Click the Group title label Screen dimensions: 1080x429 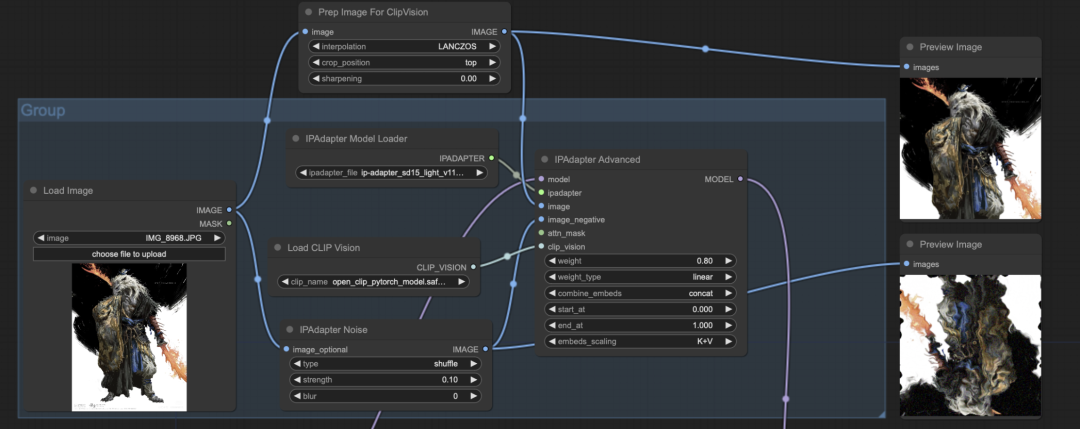point(43,110)
